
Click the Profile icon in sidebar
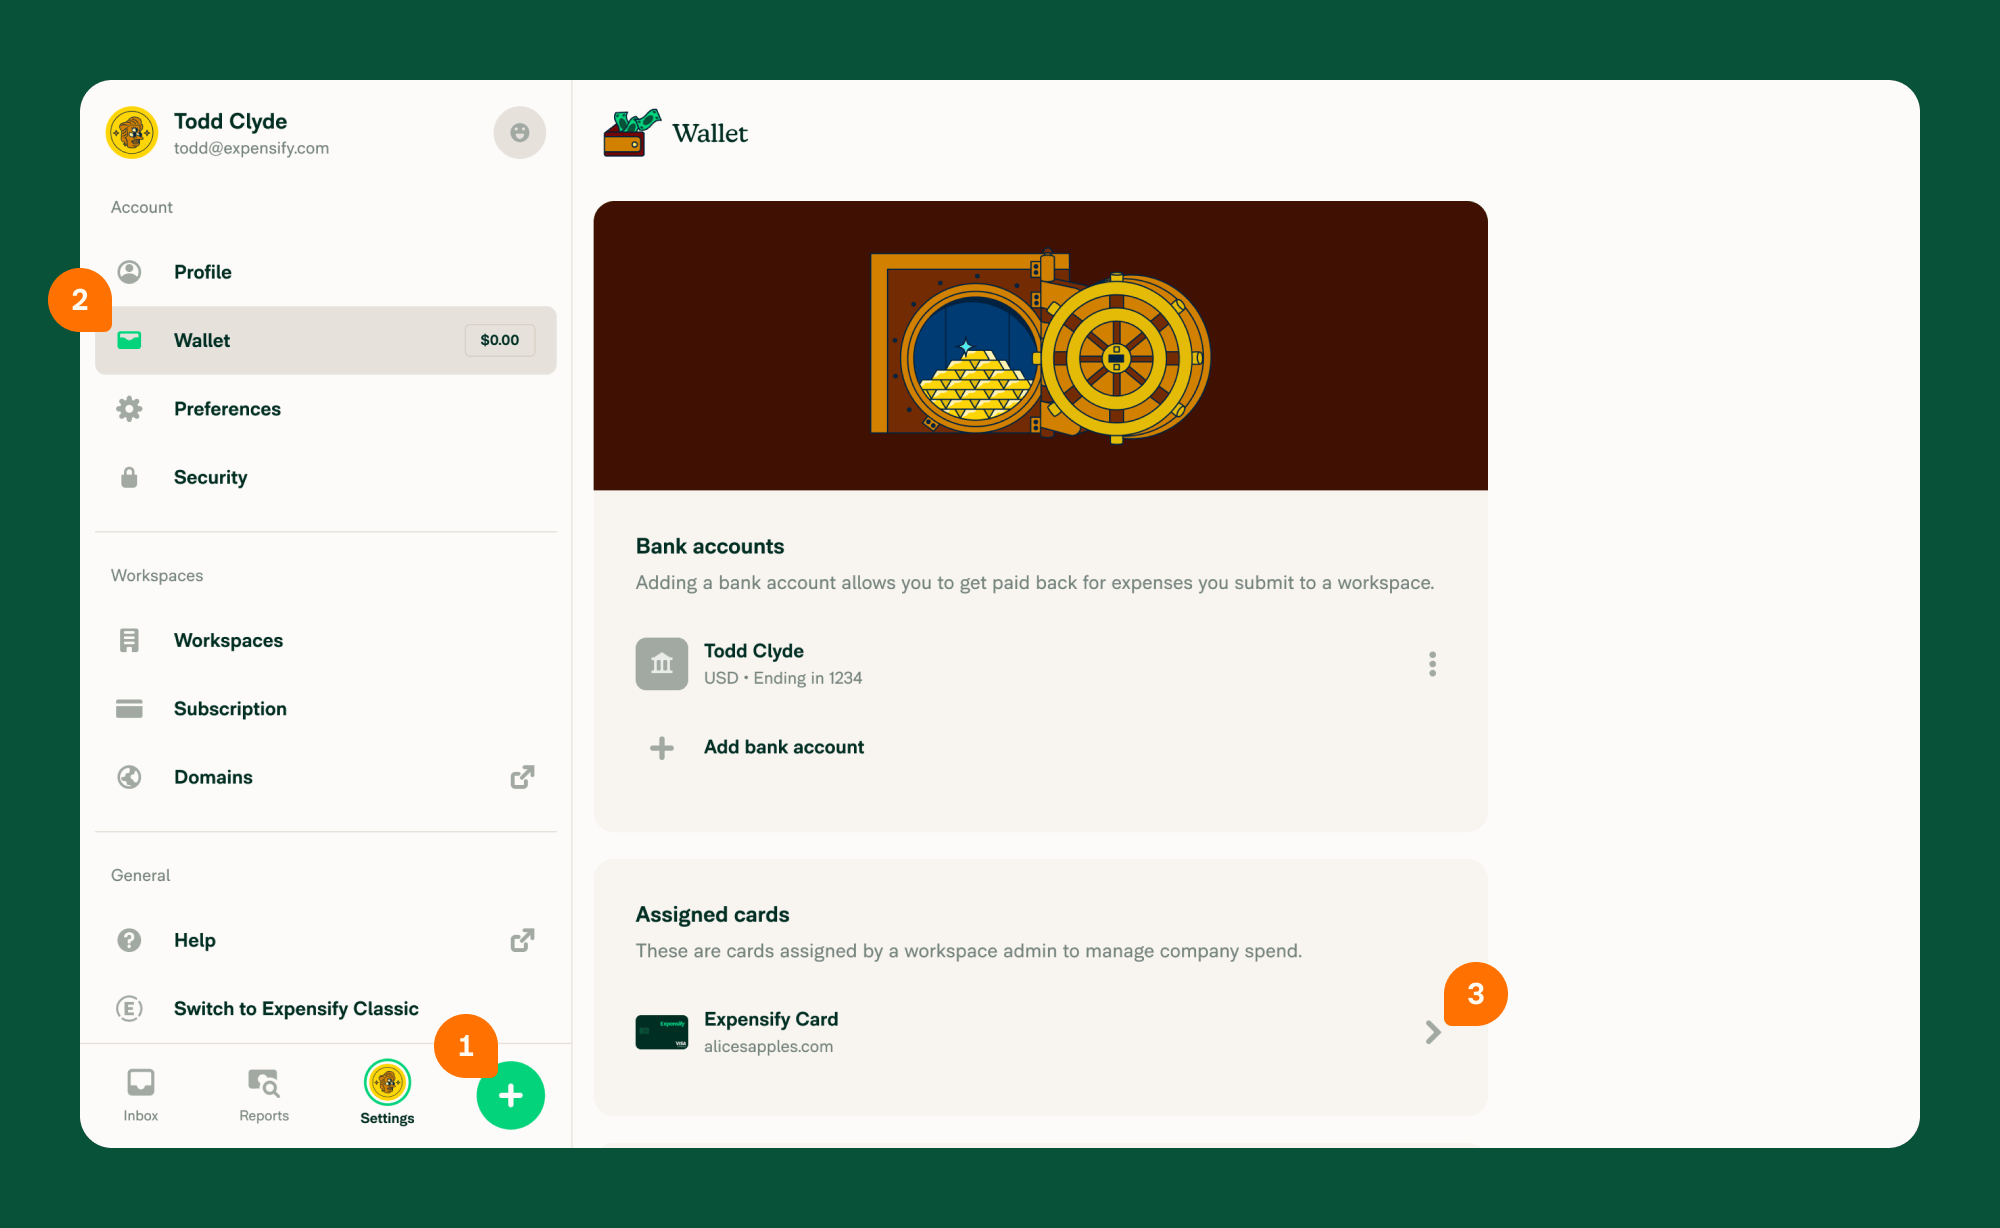[130, 270]
